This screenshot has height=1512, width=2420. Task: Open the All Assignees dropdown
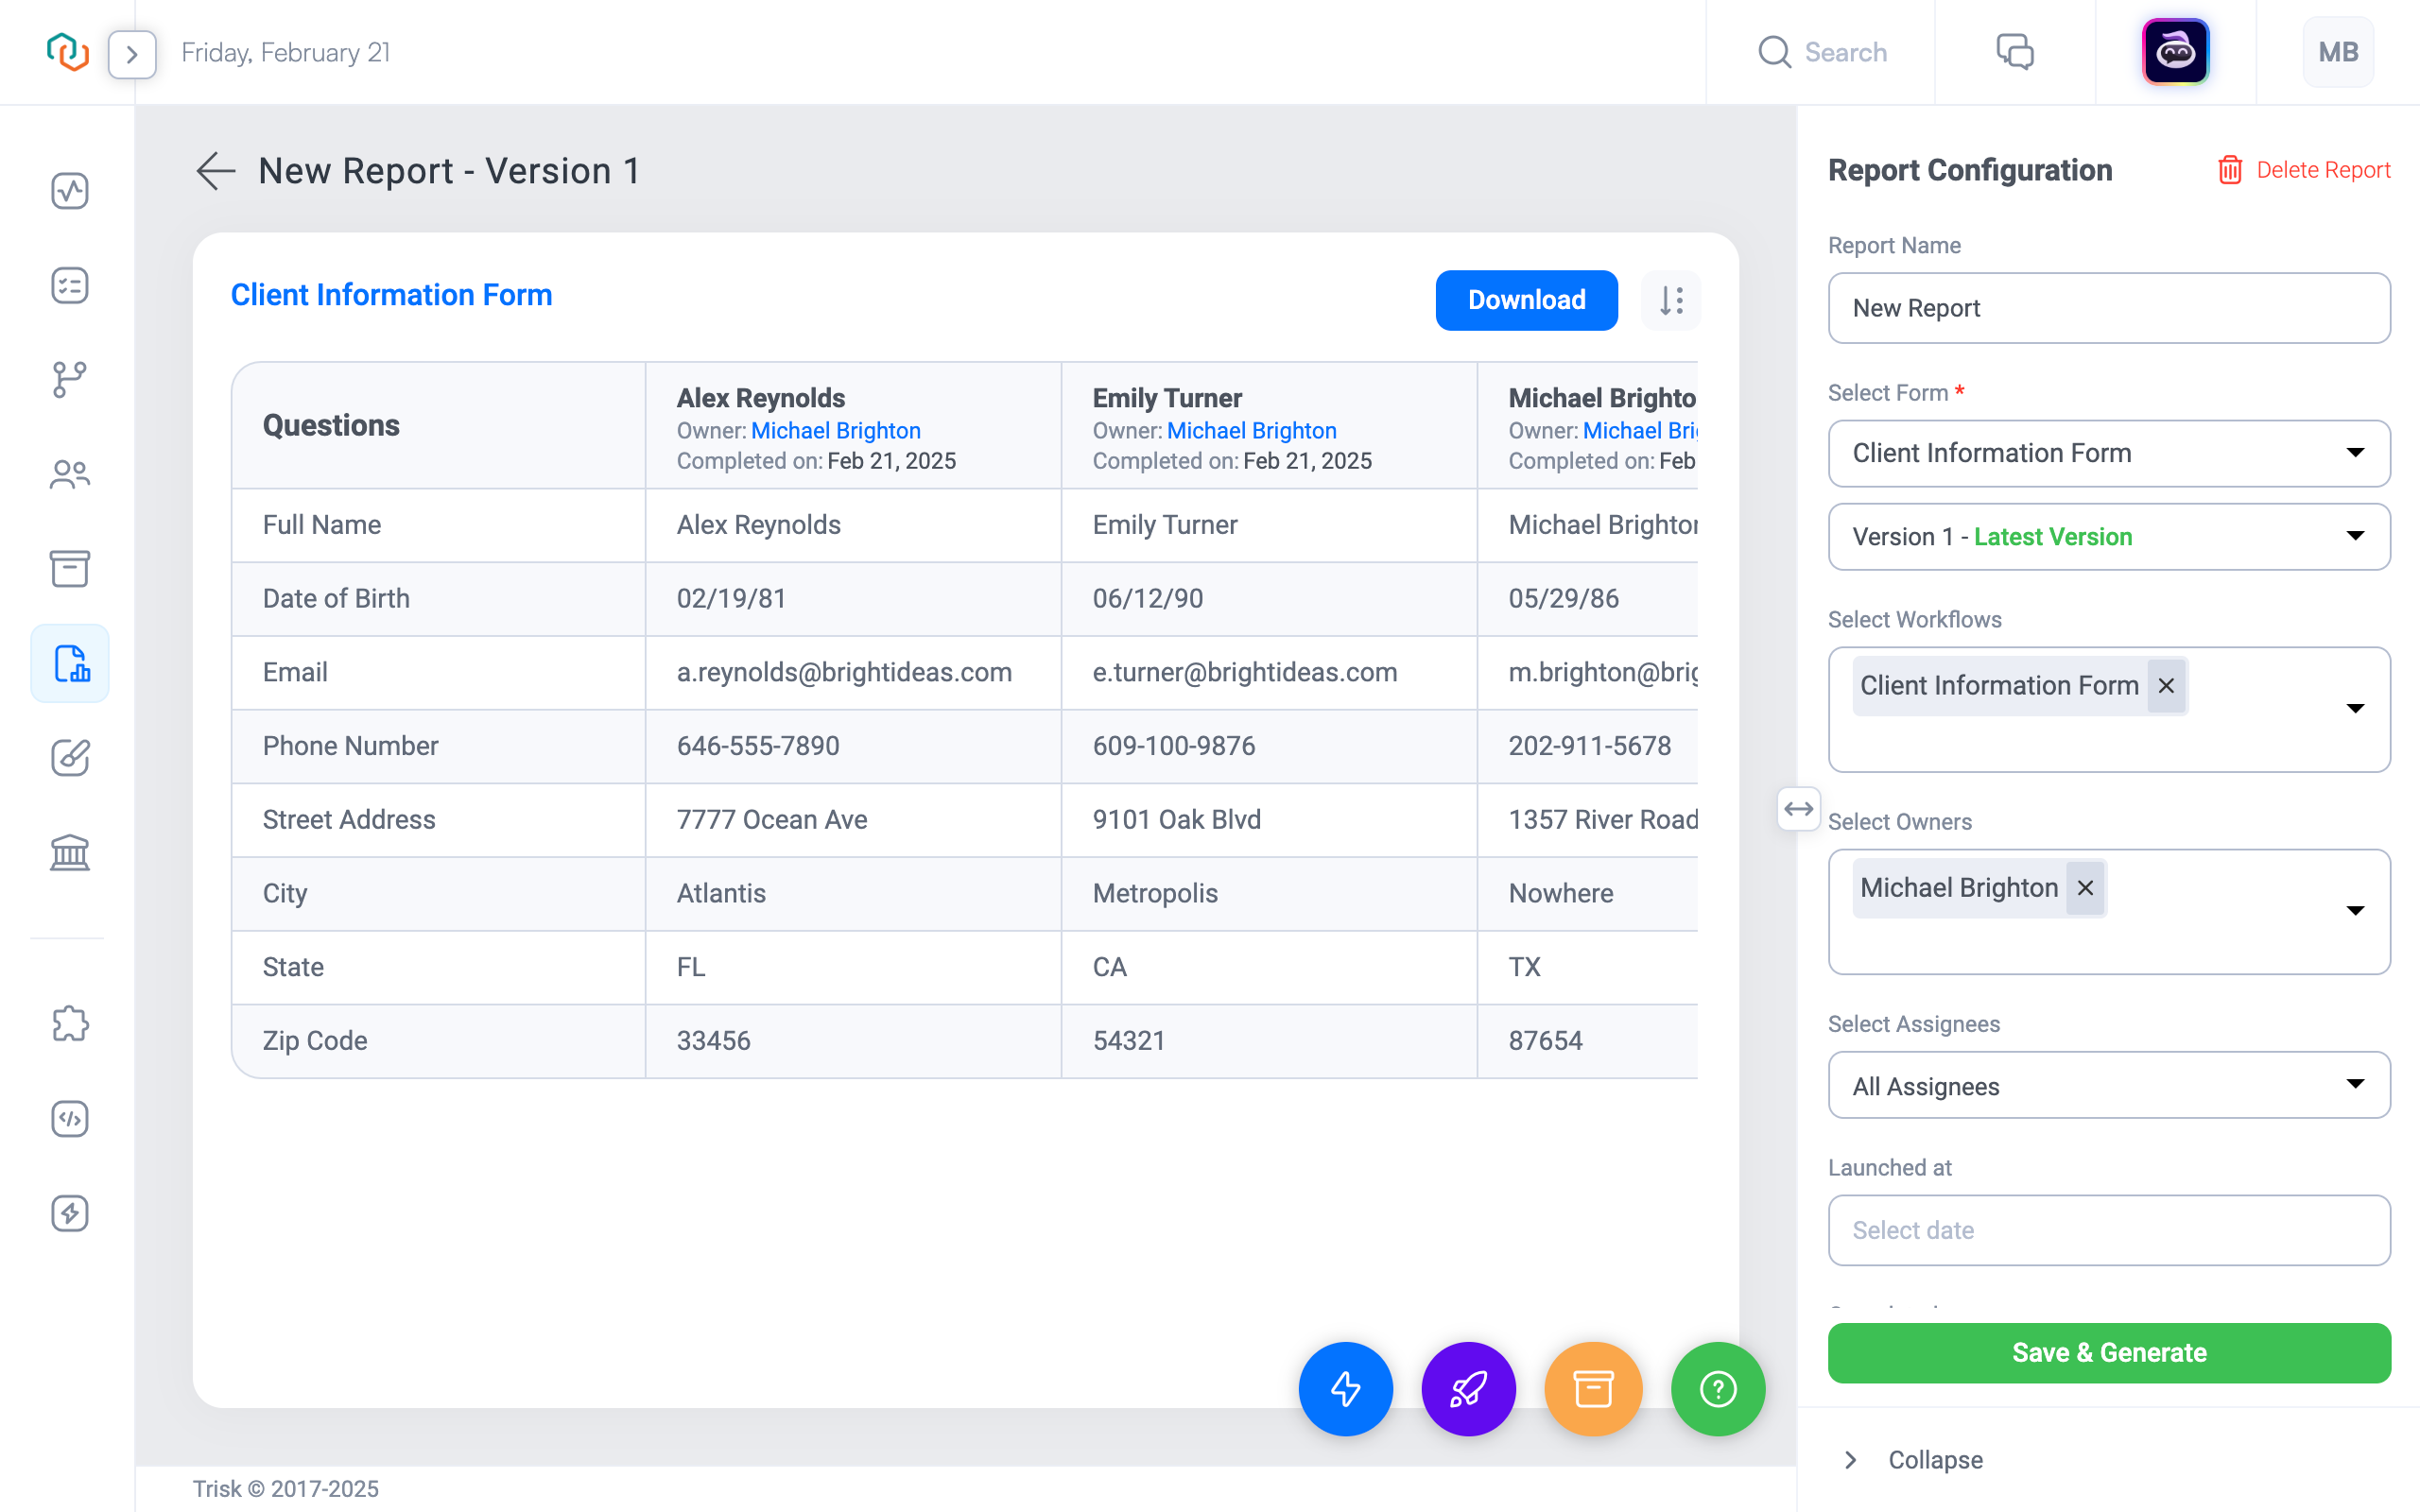tap(2109, 1085)
